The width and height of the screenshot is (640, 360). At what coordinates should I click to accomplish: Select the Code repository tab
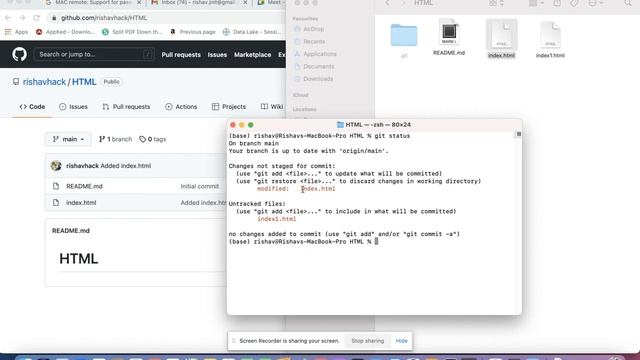click(32, 107)
